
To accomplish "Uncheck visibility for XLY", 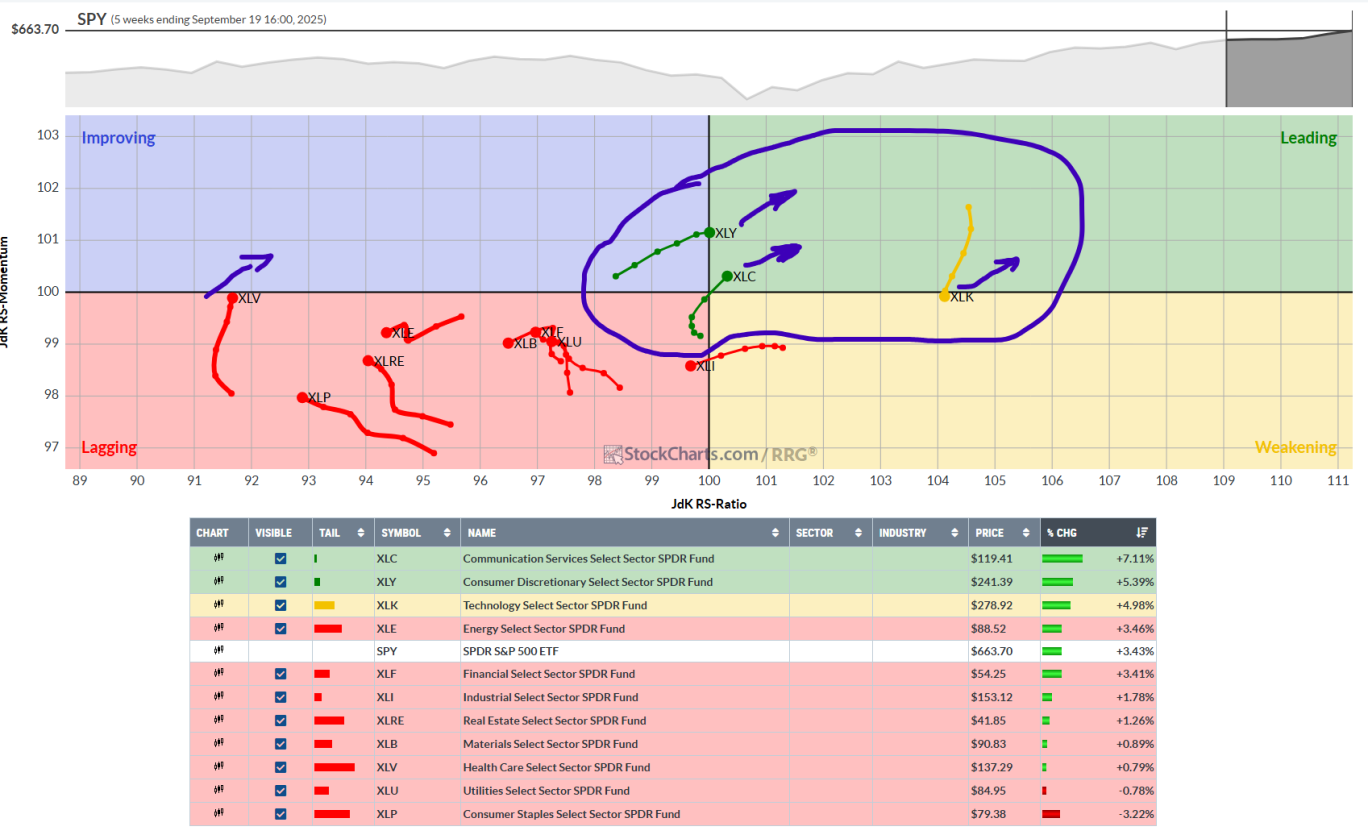I will (280, 581).
